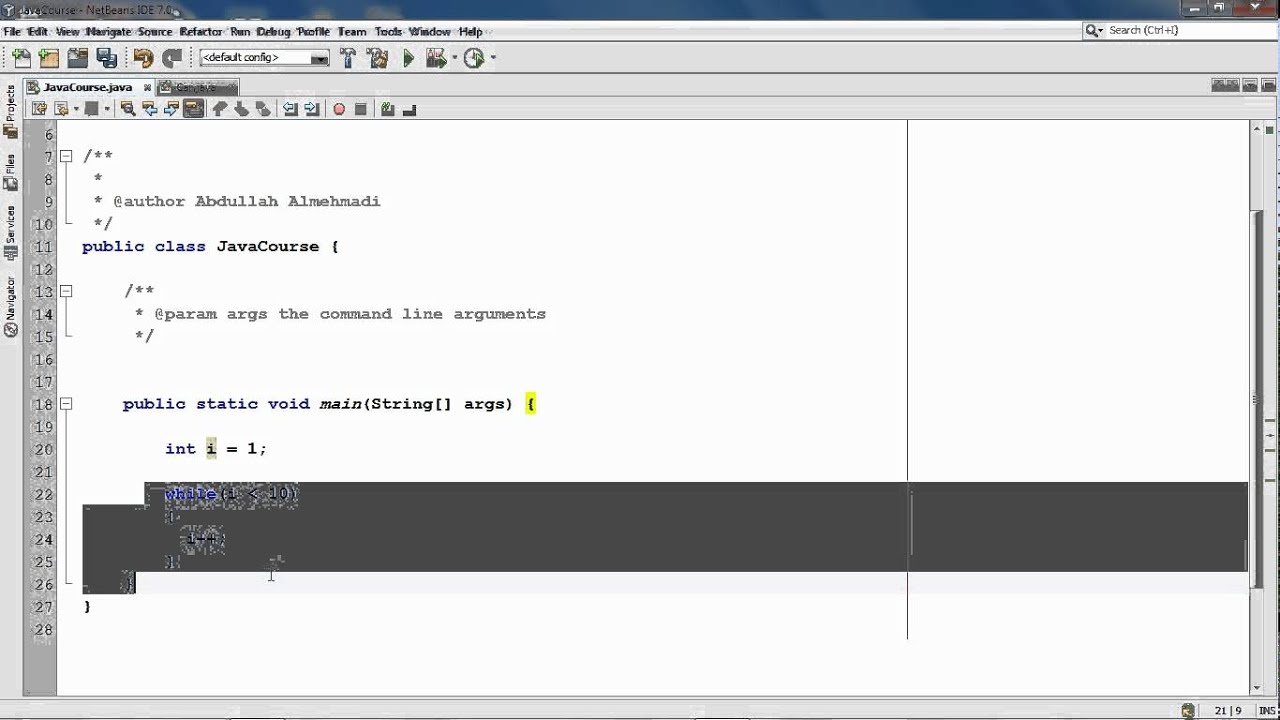Viewport: 1280px width, 720px height.
Task: Switch to the second editor tab
Action: (x=197, y=87)
